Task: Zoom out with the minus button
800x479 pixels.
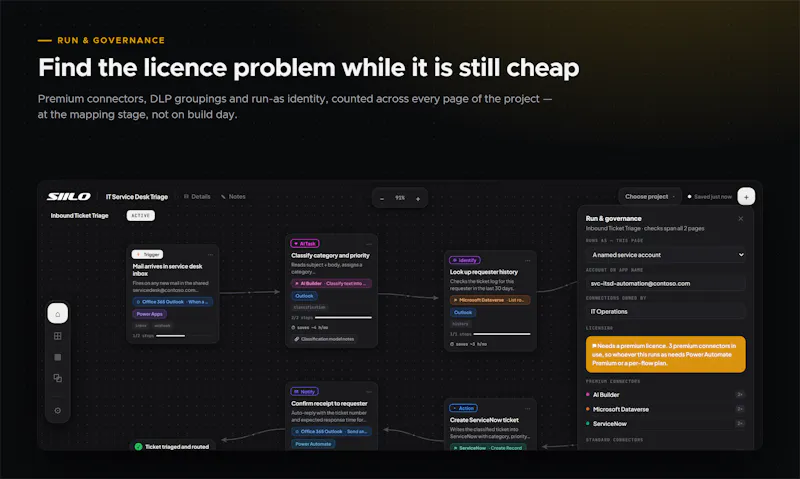Action: point(382,198)
